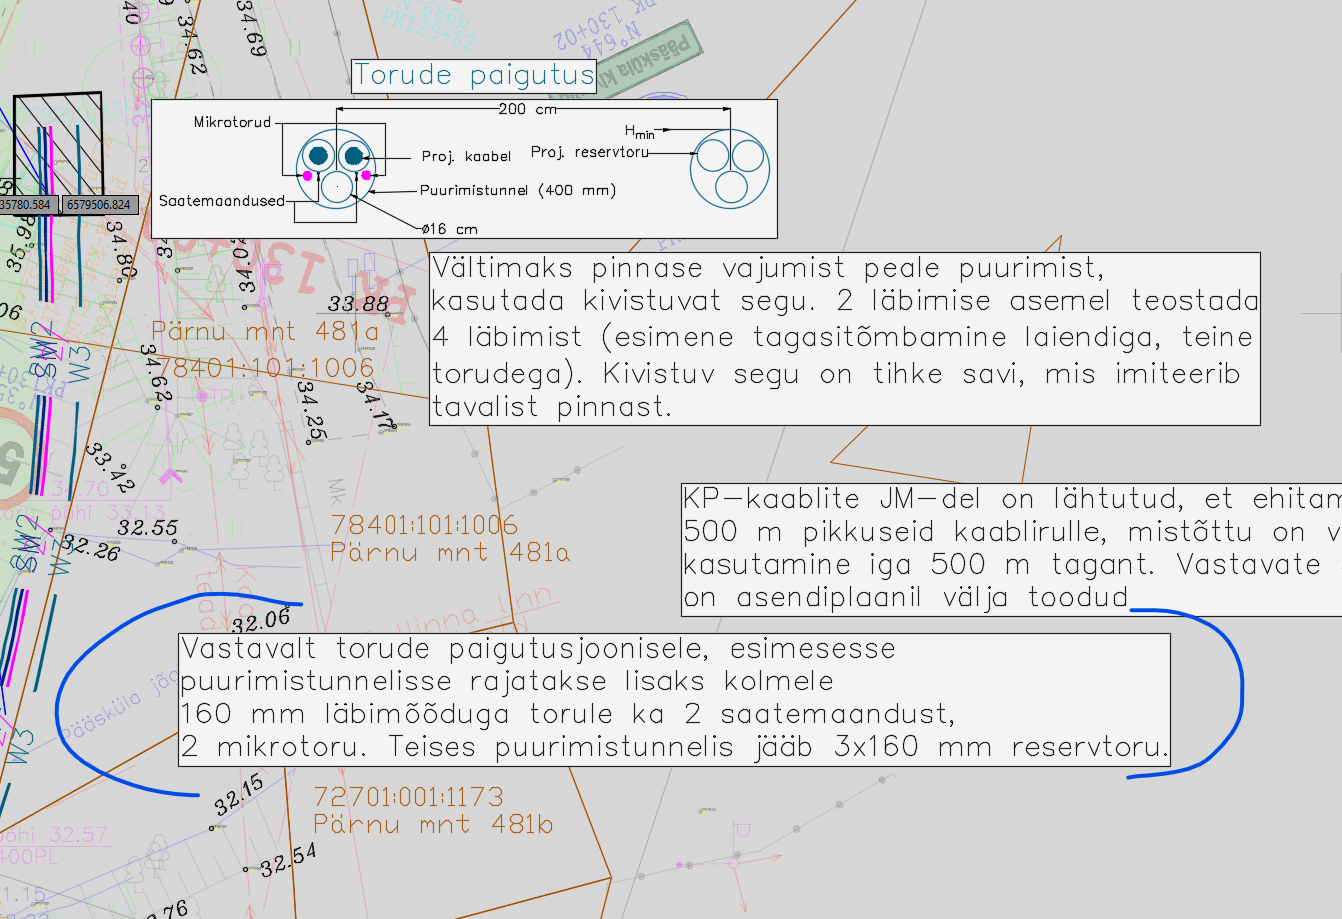
Task: Click the elevation value '32.06'
Action: [x=261, y=621]
